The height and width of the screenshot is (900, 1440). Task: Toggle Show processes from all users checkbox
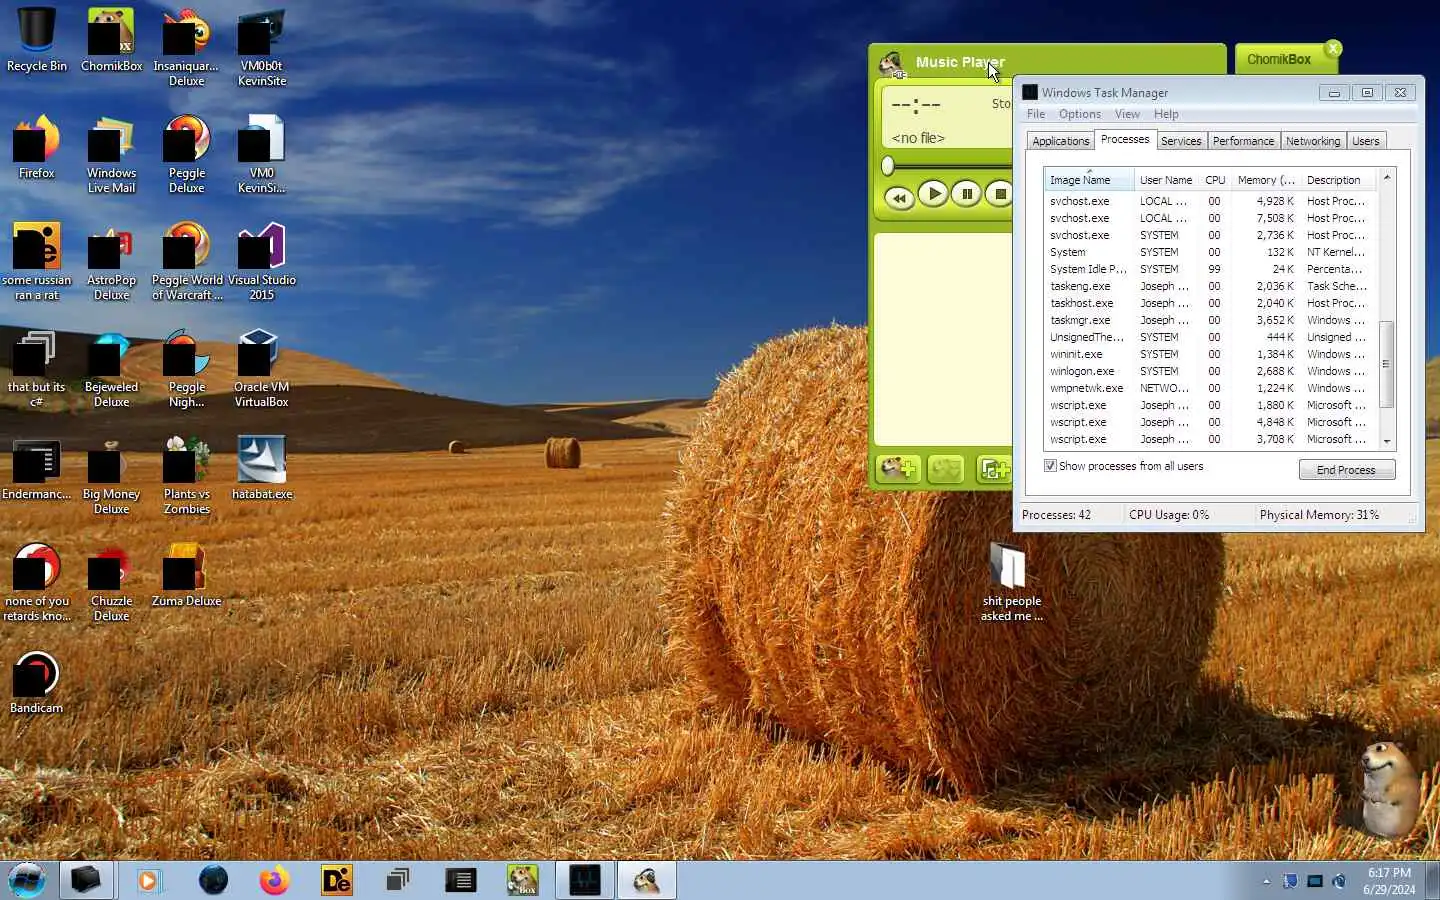point(1050,466)
